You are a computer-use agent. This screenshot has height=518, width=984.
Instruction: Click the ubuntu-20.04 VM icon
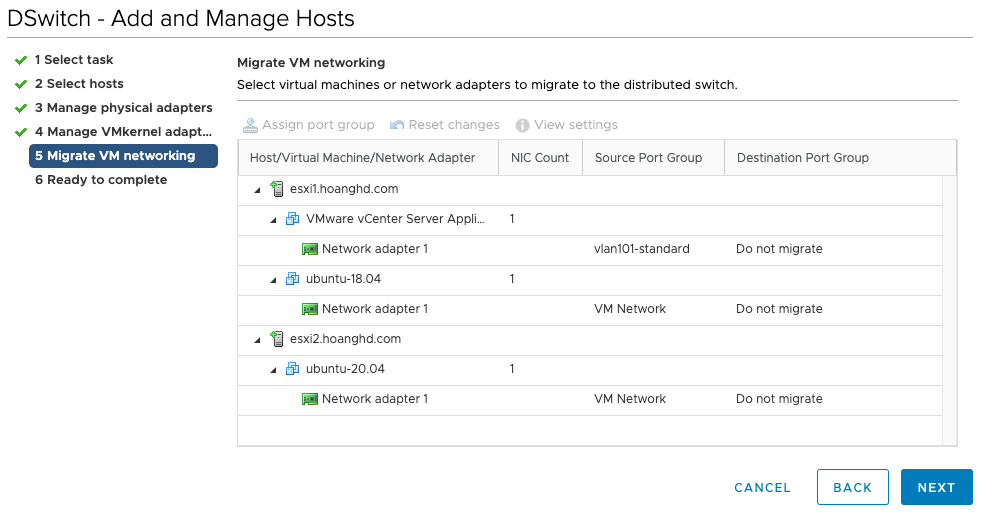tap(292, 369)
